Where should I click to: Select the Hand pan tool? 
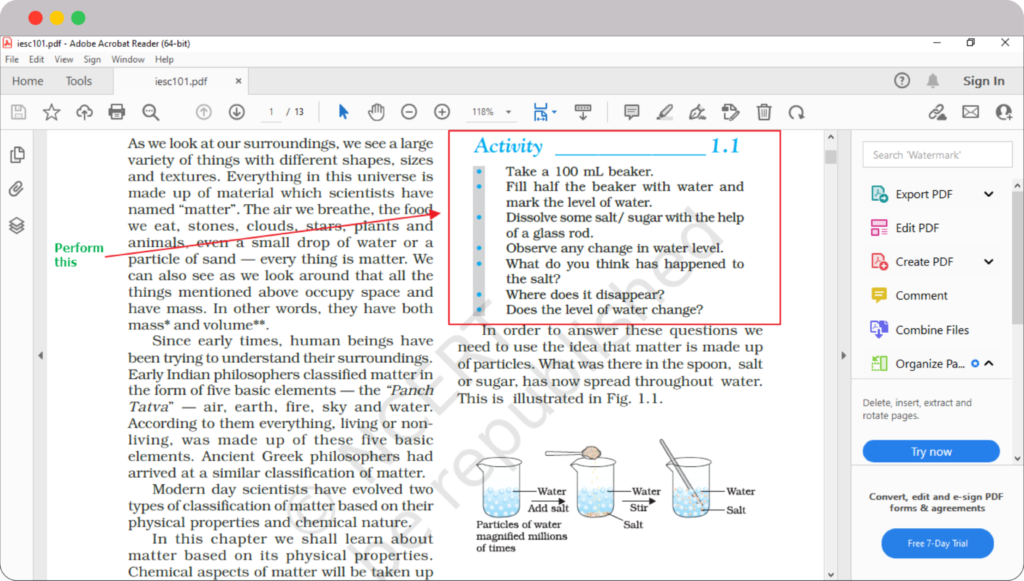376,112
